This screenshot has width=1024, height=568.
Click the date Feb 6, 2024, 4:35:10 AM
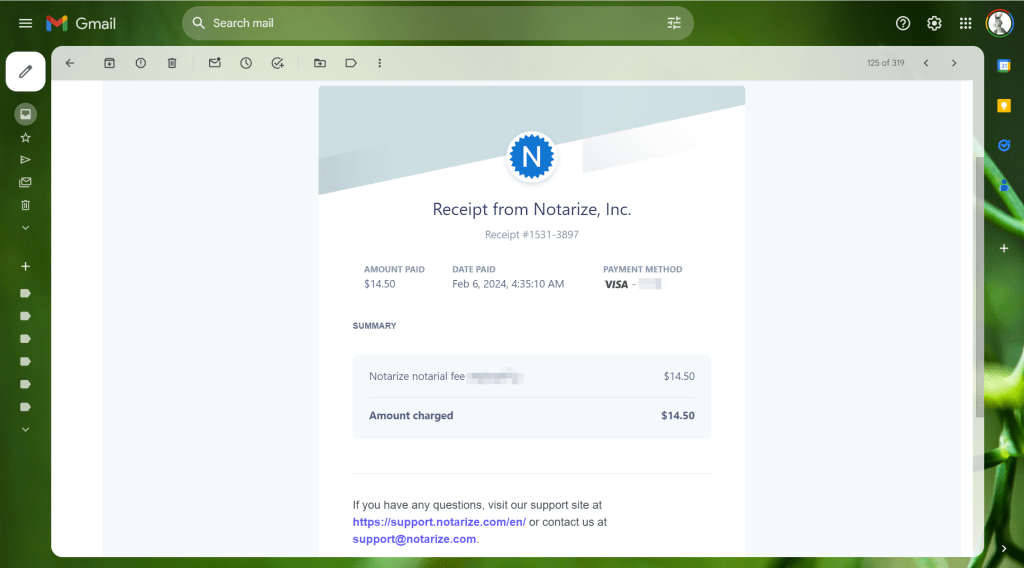click(508, 284)
